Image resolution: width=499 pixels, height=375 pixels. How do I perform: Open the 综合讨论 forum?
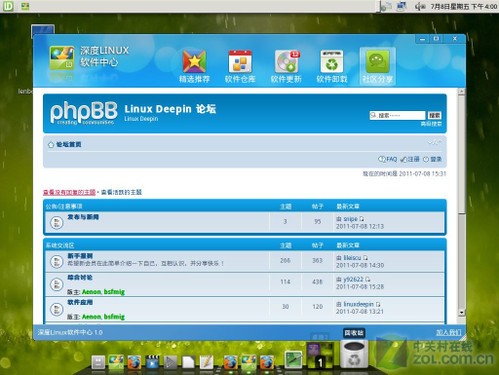(x=80, y=278)
